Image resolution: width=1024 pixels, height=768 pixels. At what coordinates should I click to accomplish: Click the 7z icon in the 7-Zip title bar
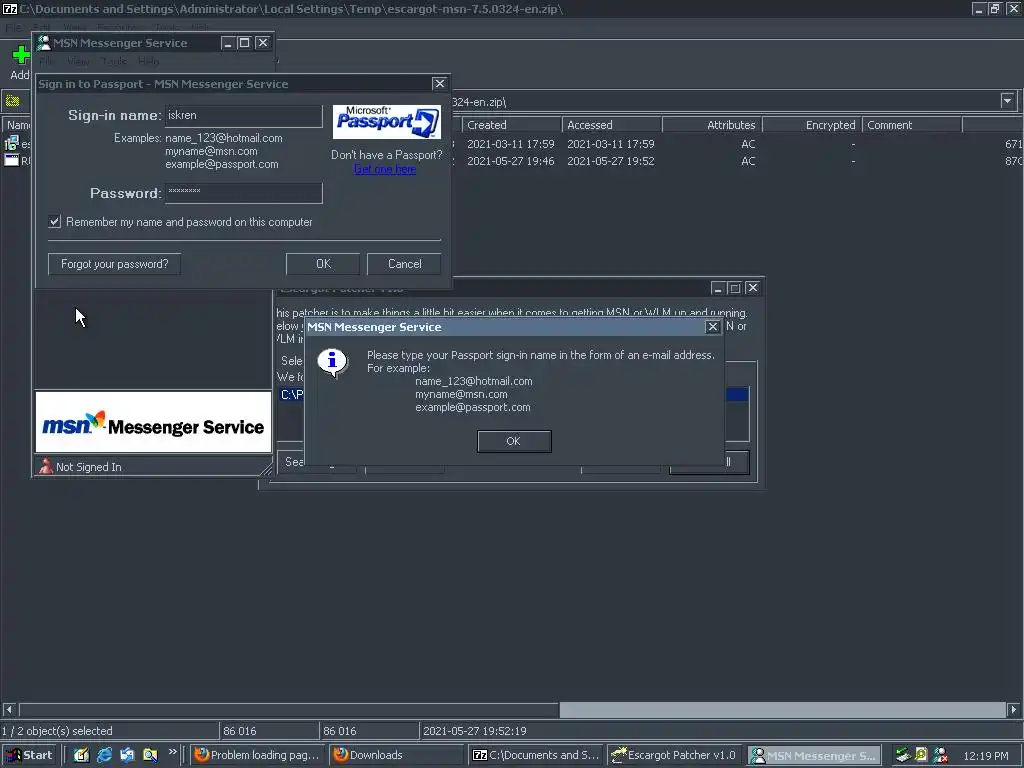(x=9, y=9)
